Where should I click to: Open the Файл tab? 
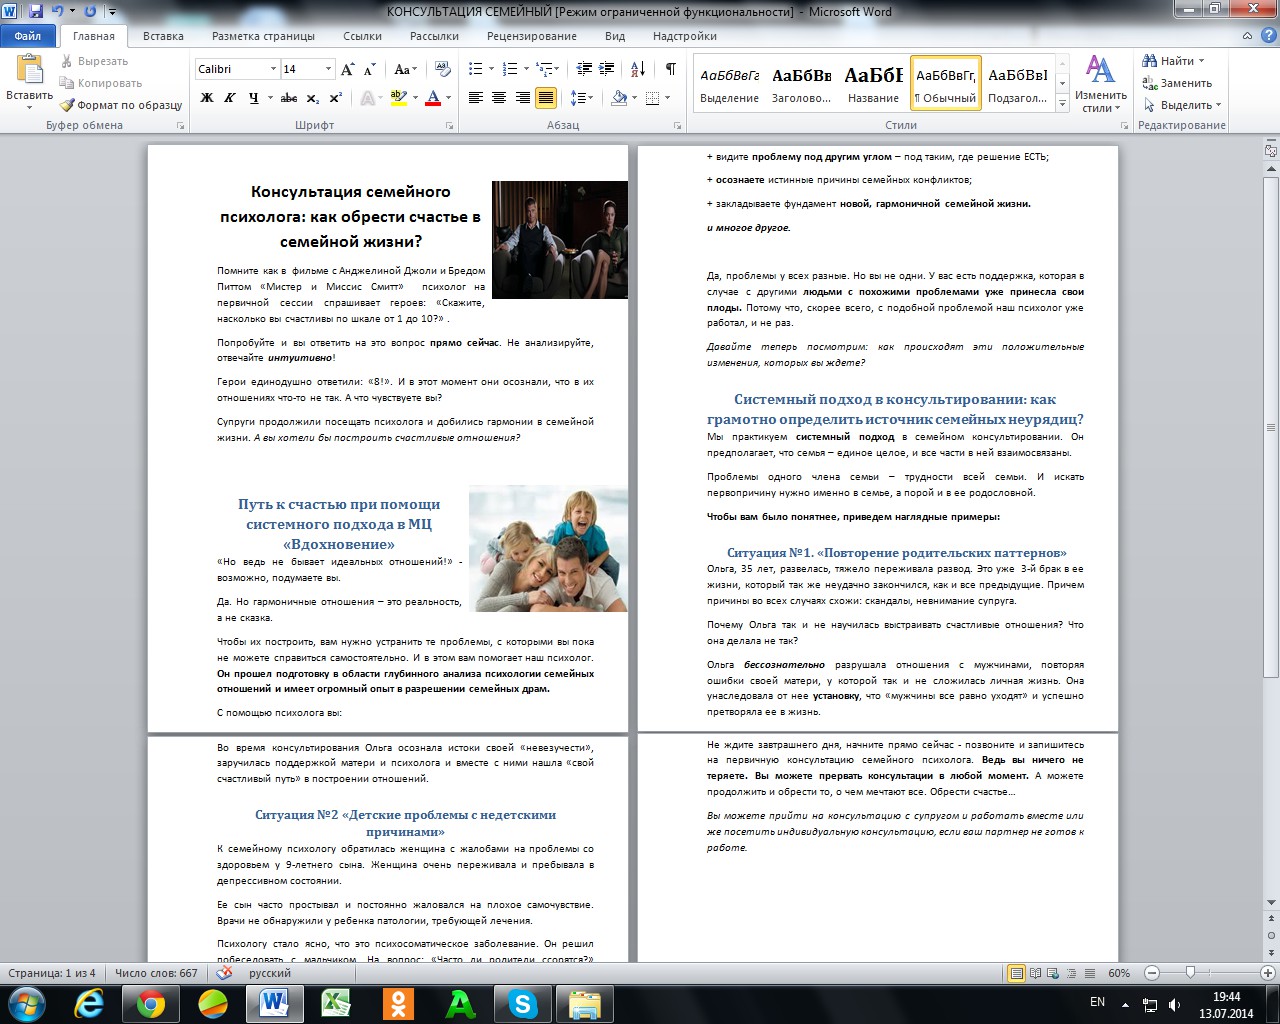(x=28, y=36)
